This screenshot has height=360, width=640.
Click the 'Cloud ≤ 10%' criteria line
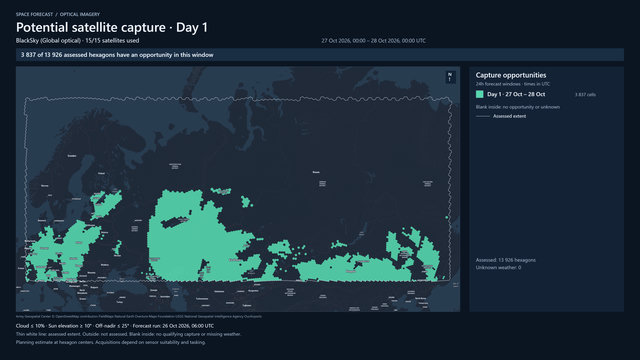[115, 326]
